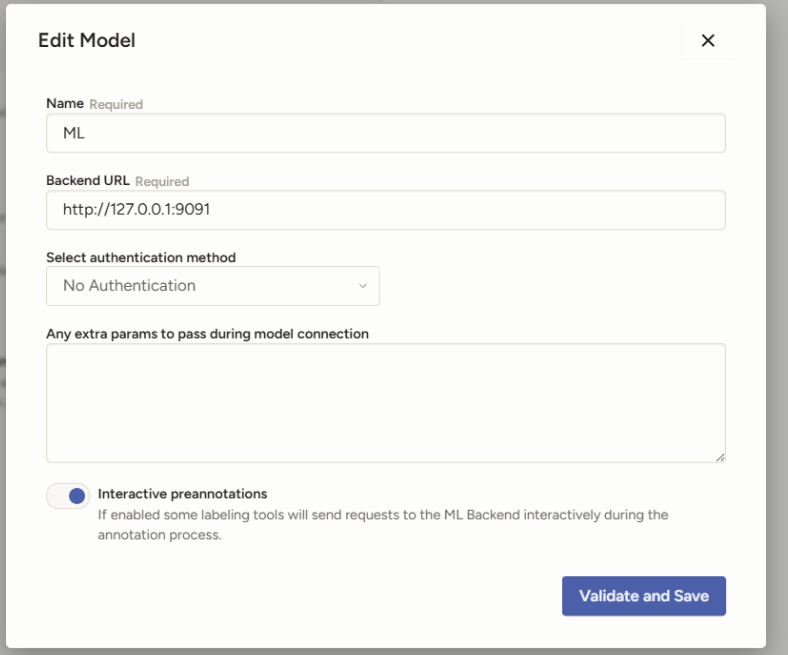The image size is (788, 655).
Task: Click the extra params label text
Action: pyautogui.click(x=208, y=334)
